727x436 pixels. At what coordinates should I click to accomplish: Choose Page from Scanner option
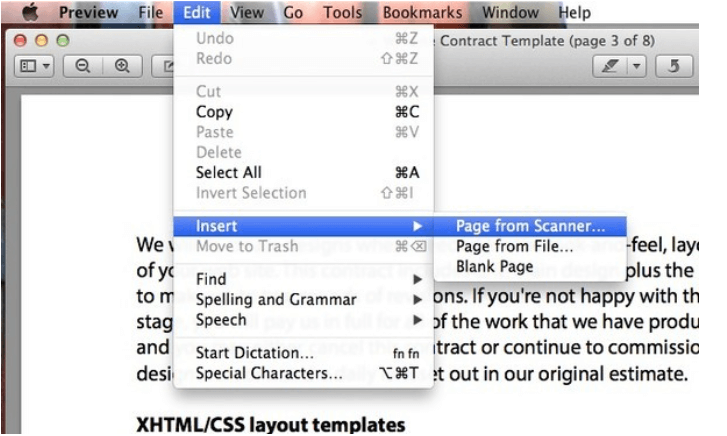530,226
